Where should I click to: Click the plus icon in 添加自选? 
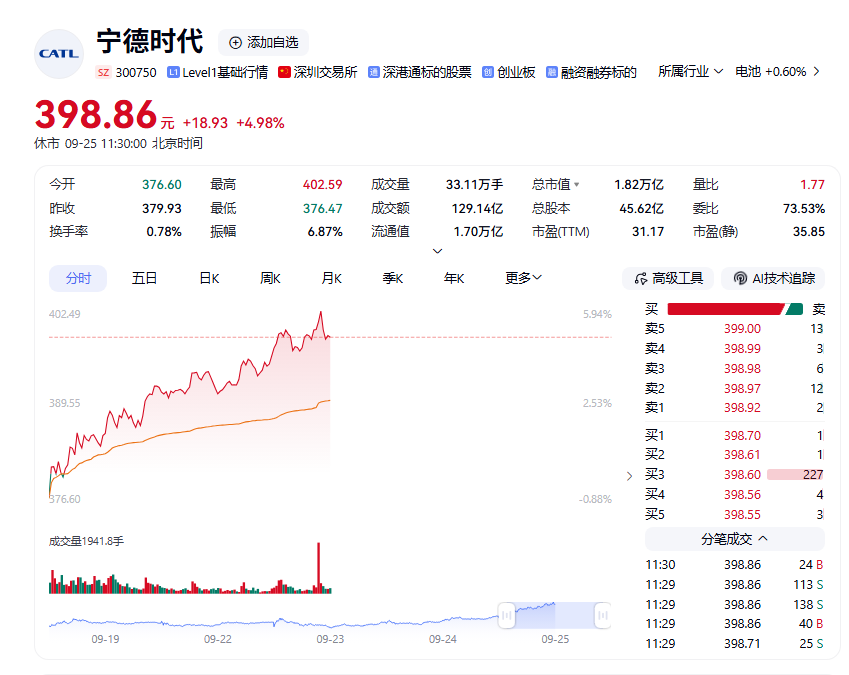pos(236,43)
